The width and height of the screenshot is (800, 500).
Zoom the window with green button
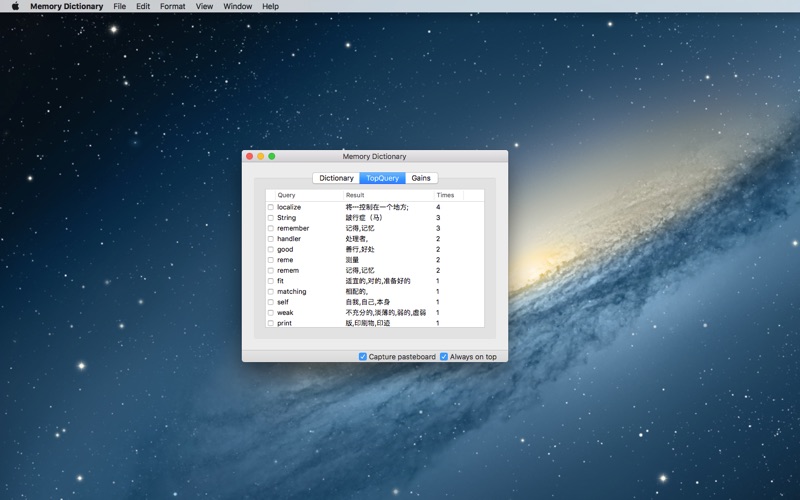point(272,156)
